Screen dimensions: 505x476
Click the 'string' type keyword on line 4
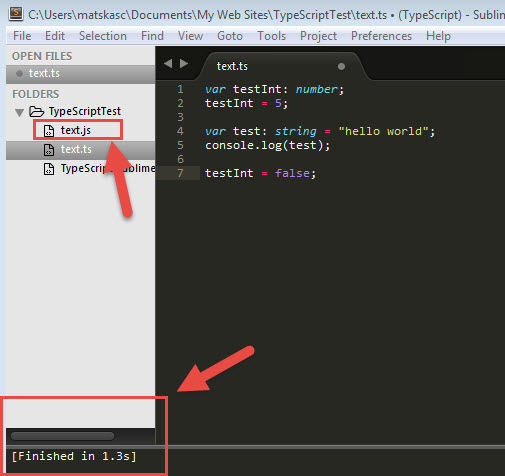pyautogui.click(x=296, y=131)
